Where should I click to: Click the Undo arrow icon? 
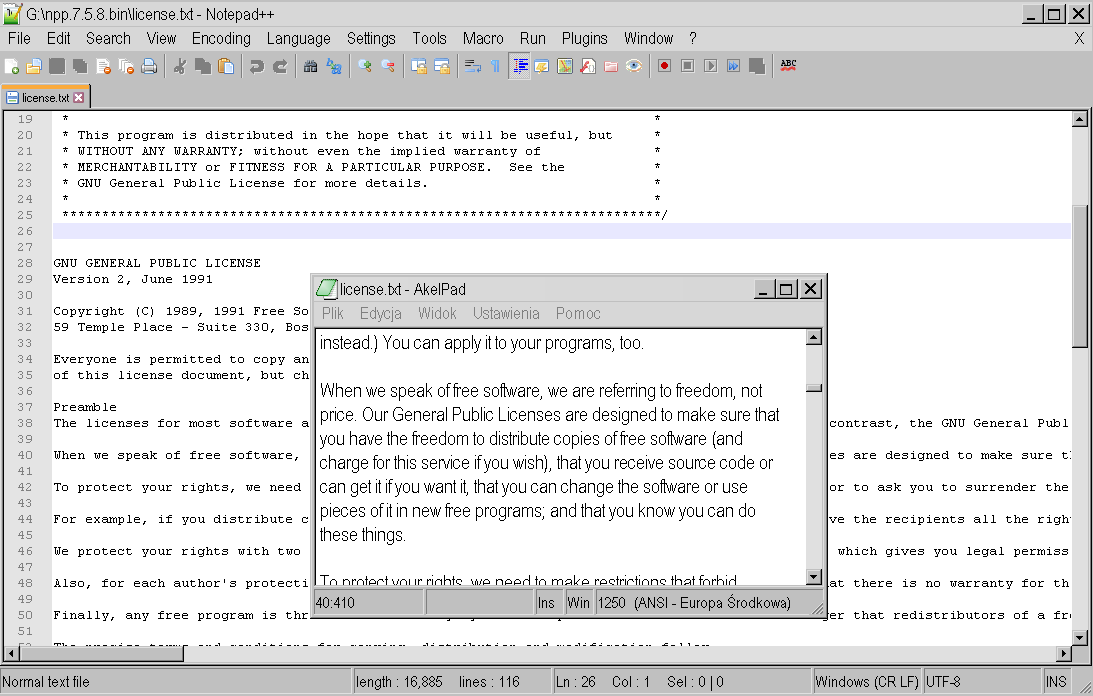click(257, 66)
